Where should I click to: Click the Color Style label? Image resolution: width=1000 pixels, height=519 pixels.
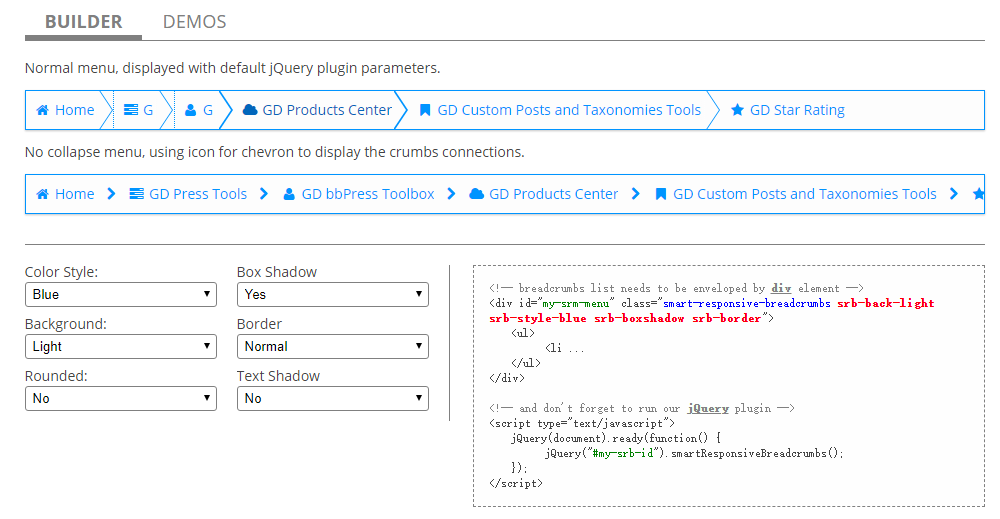pos(61,272)
